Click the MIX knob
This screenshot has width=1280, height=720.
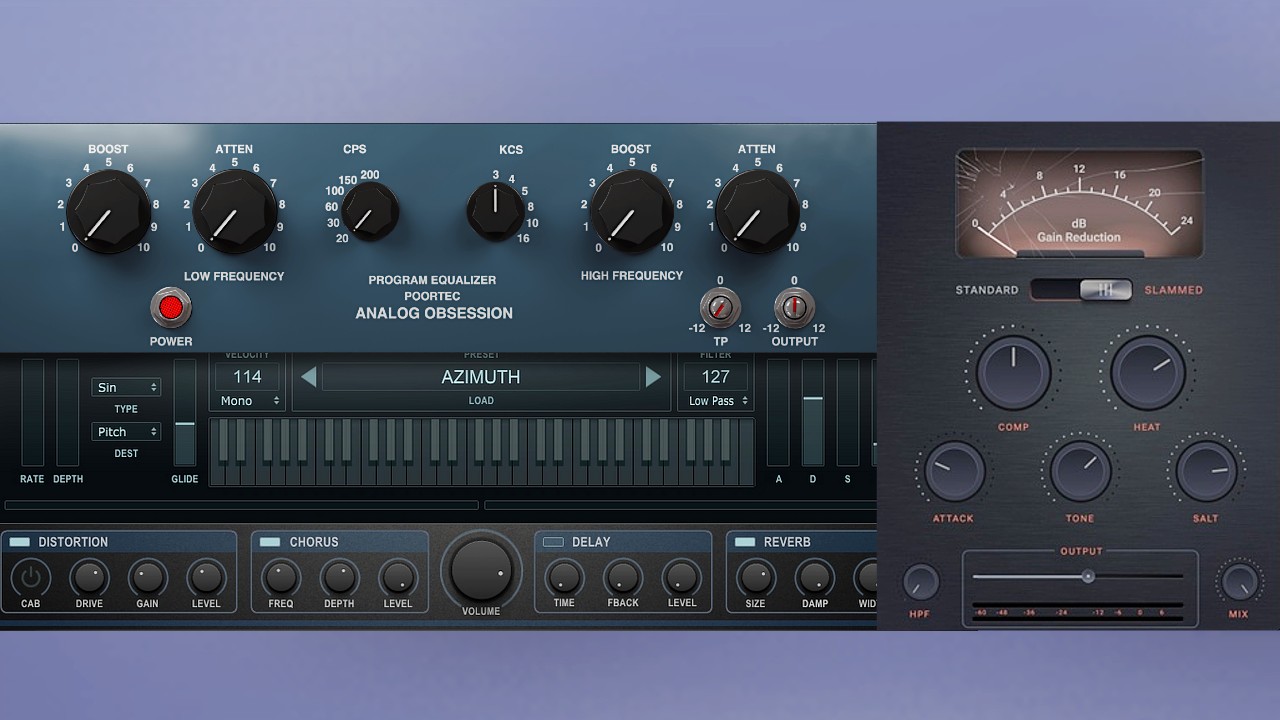1239,583
